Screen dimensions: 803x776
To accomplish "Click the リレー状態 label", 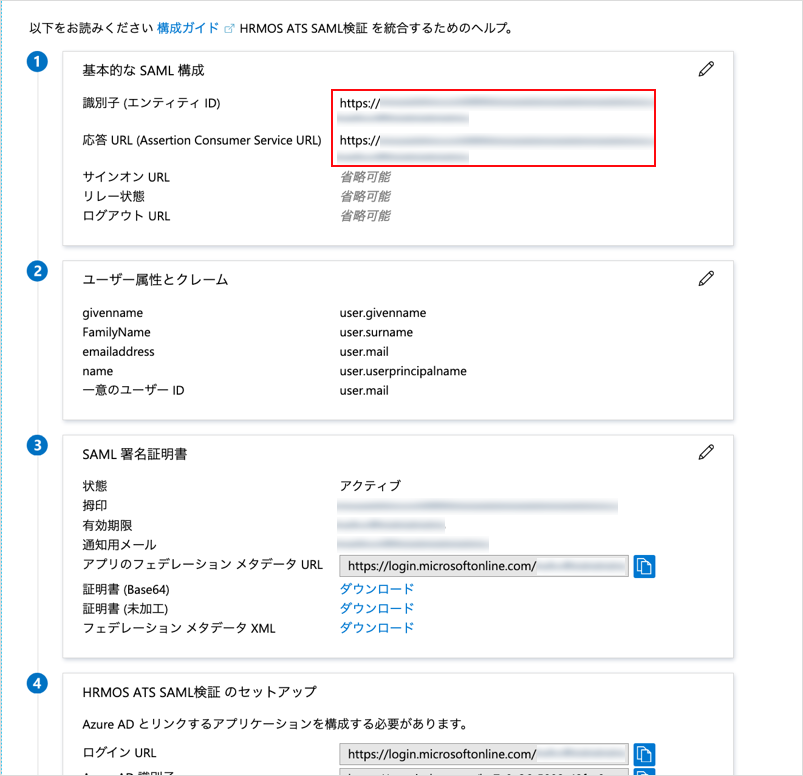I will pyautogui.click(x=114, y=197).
